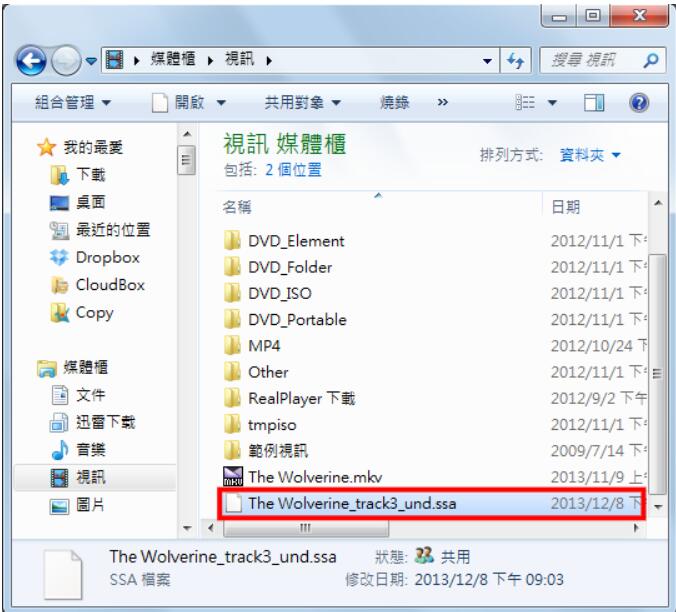Toggle the preview pane icon
Screen dimensions: 676x612
[x=594, y=103]
